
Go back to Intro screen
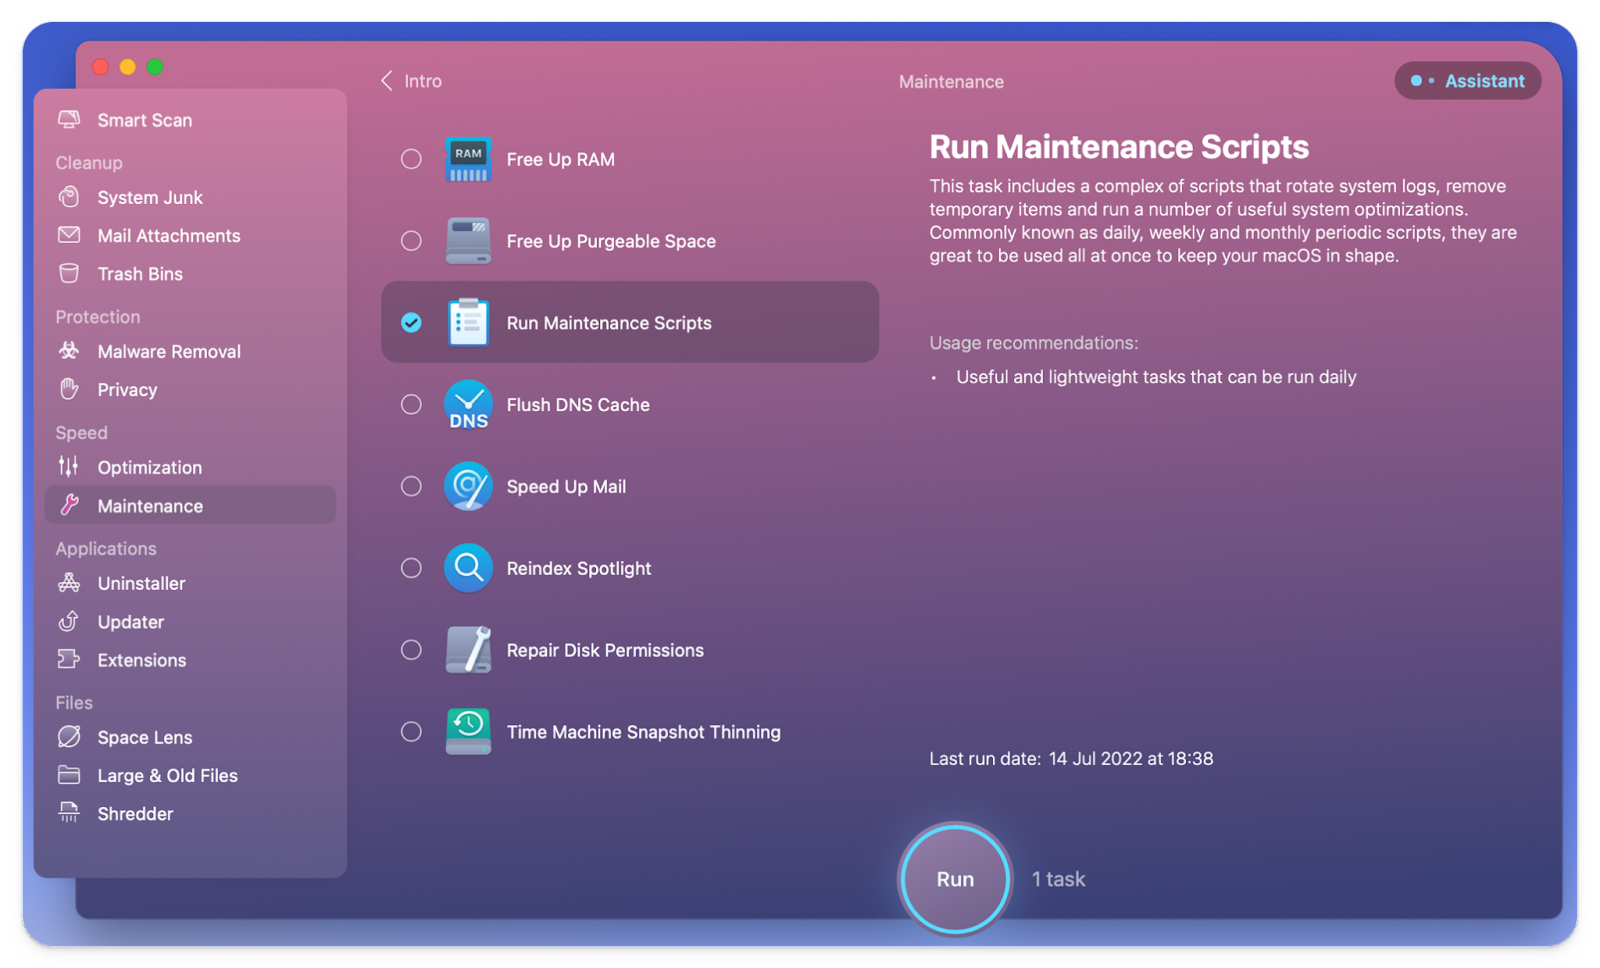pyautogui.click(x=409, y=81)
